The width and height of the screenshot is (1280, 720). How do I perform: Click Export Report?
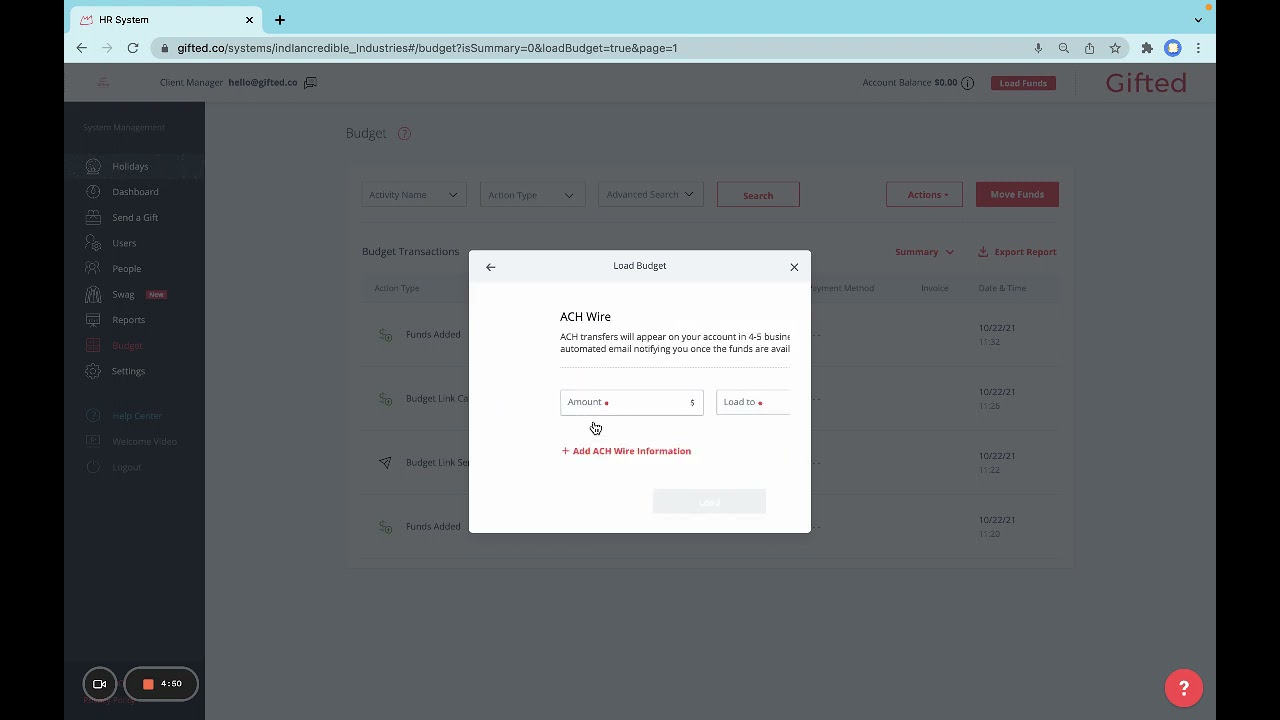pyautogui.click(x=1017, y=252)
